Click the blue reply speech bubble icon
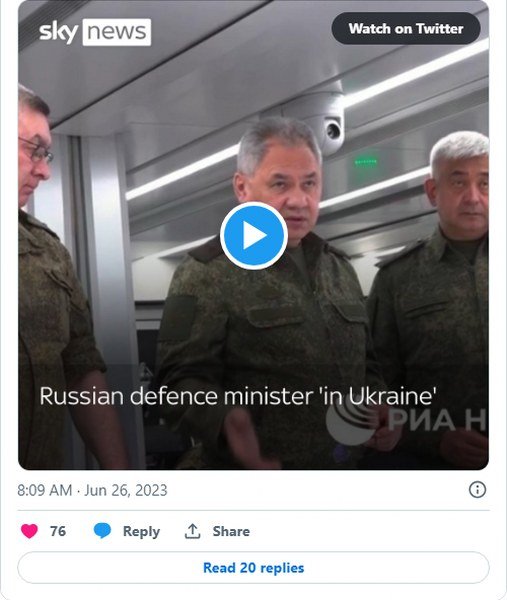 (x=102, y=531)
